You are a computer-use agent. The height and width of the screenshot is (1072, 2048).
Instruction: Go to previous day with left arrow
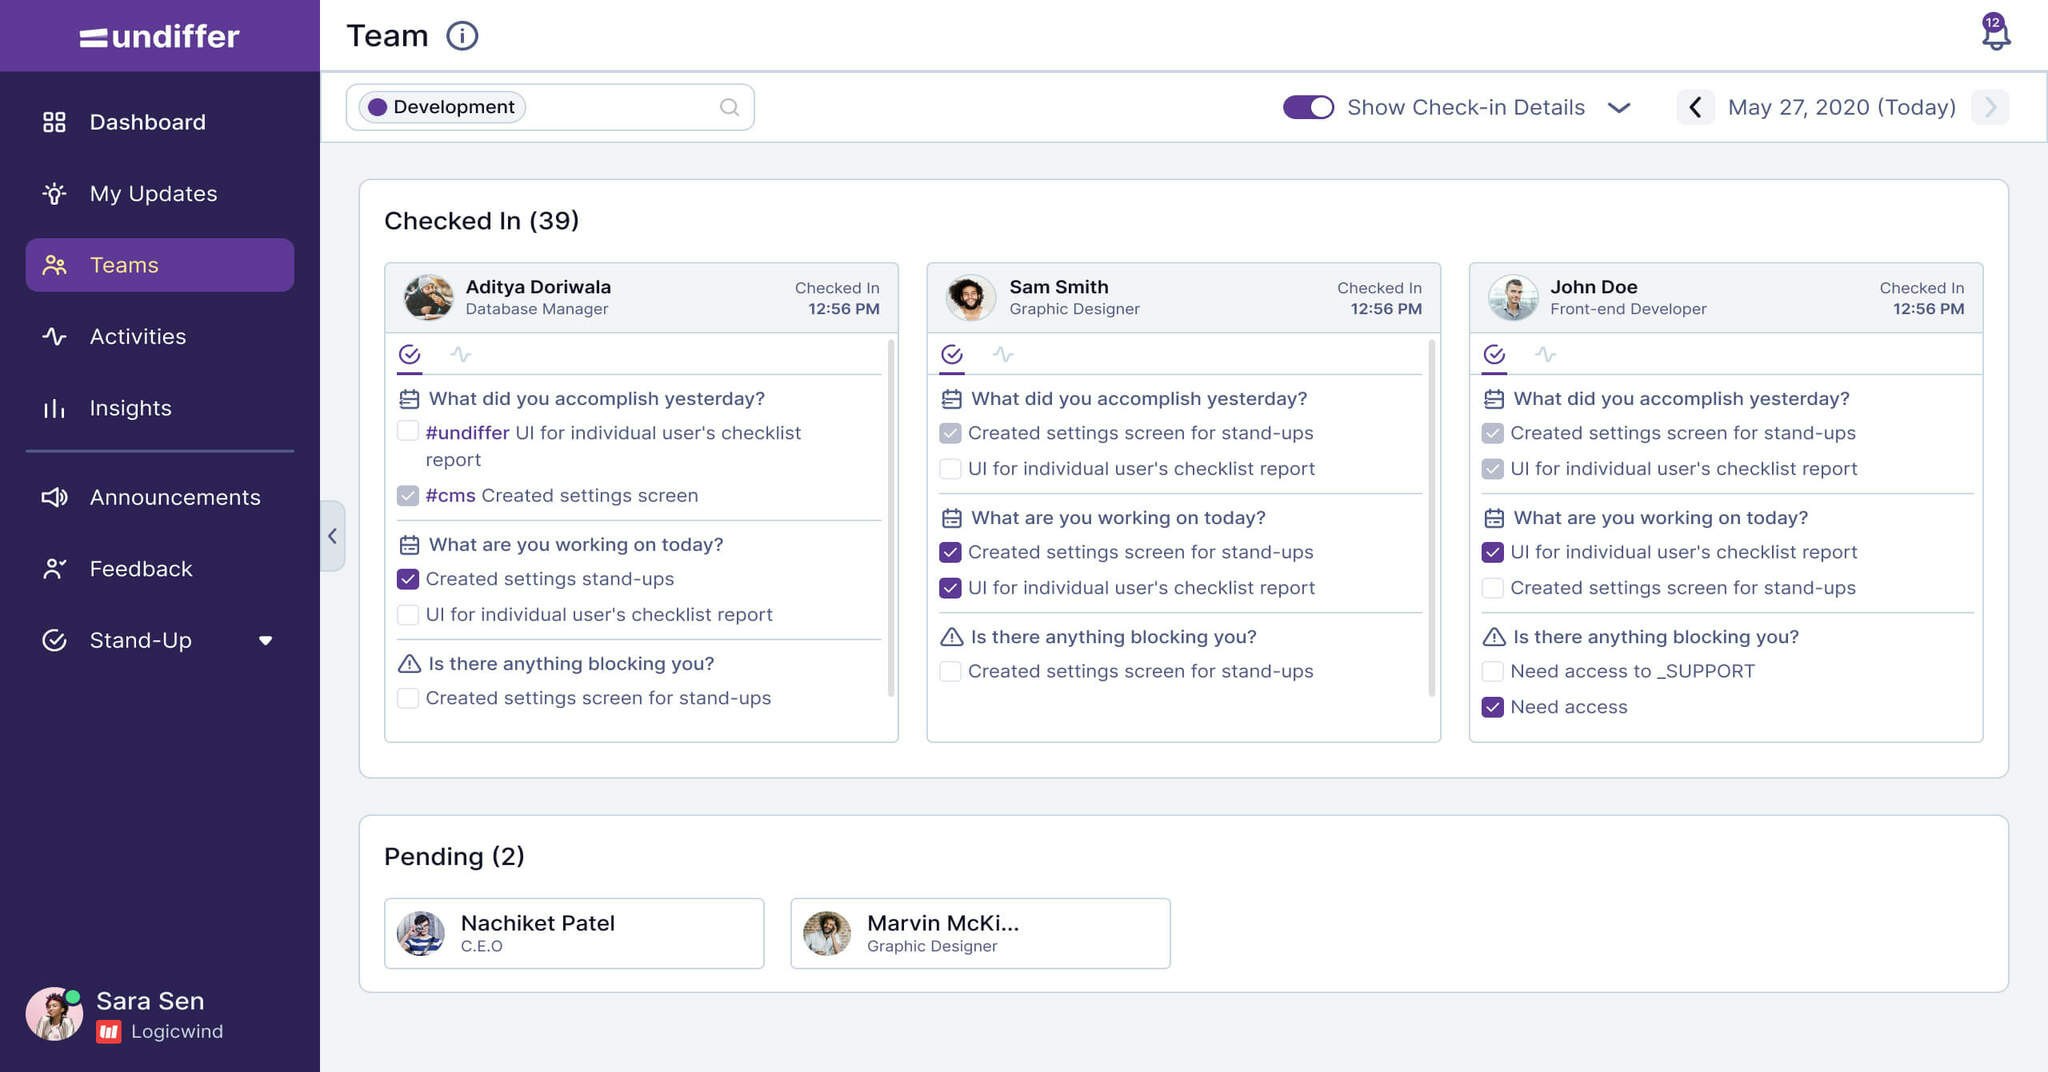(1695, 107)
